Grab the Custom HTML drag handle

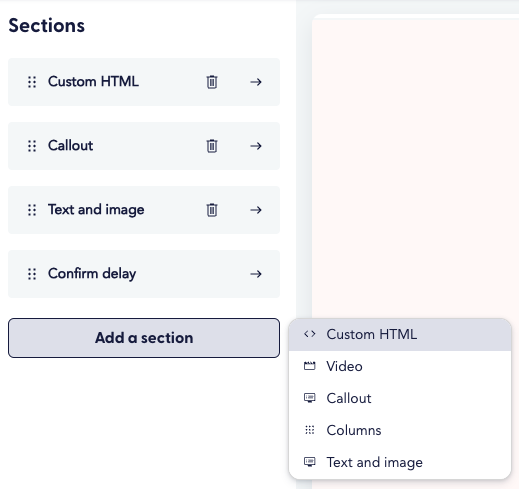(x=32, y=82)
